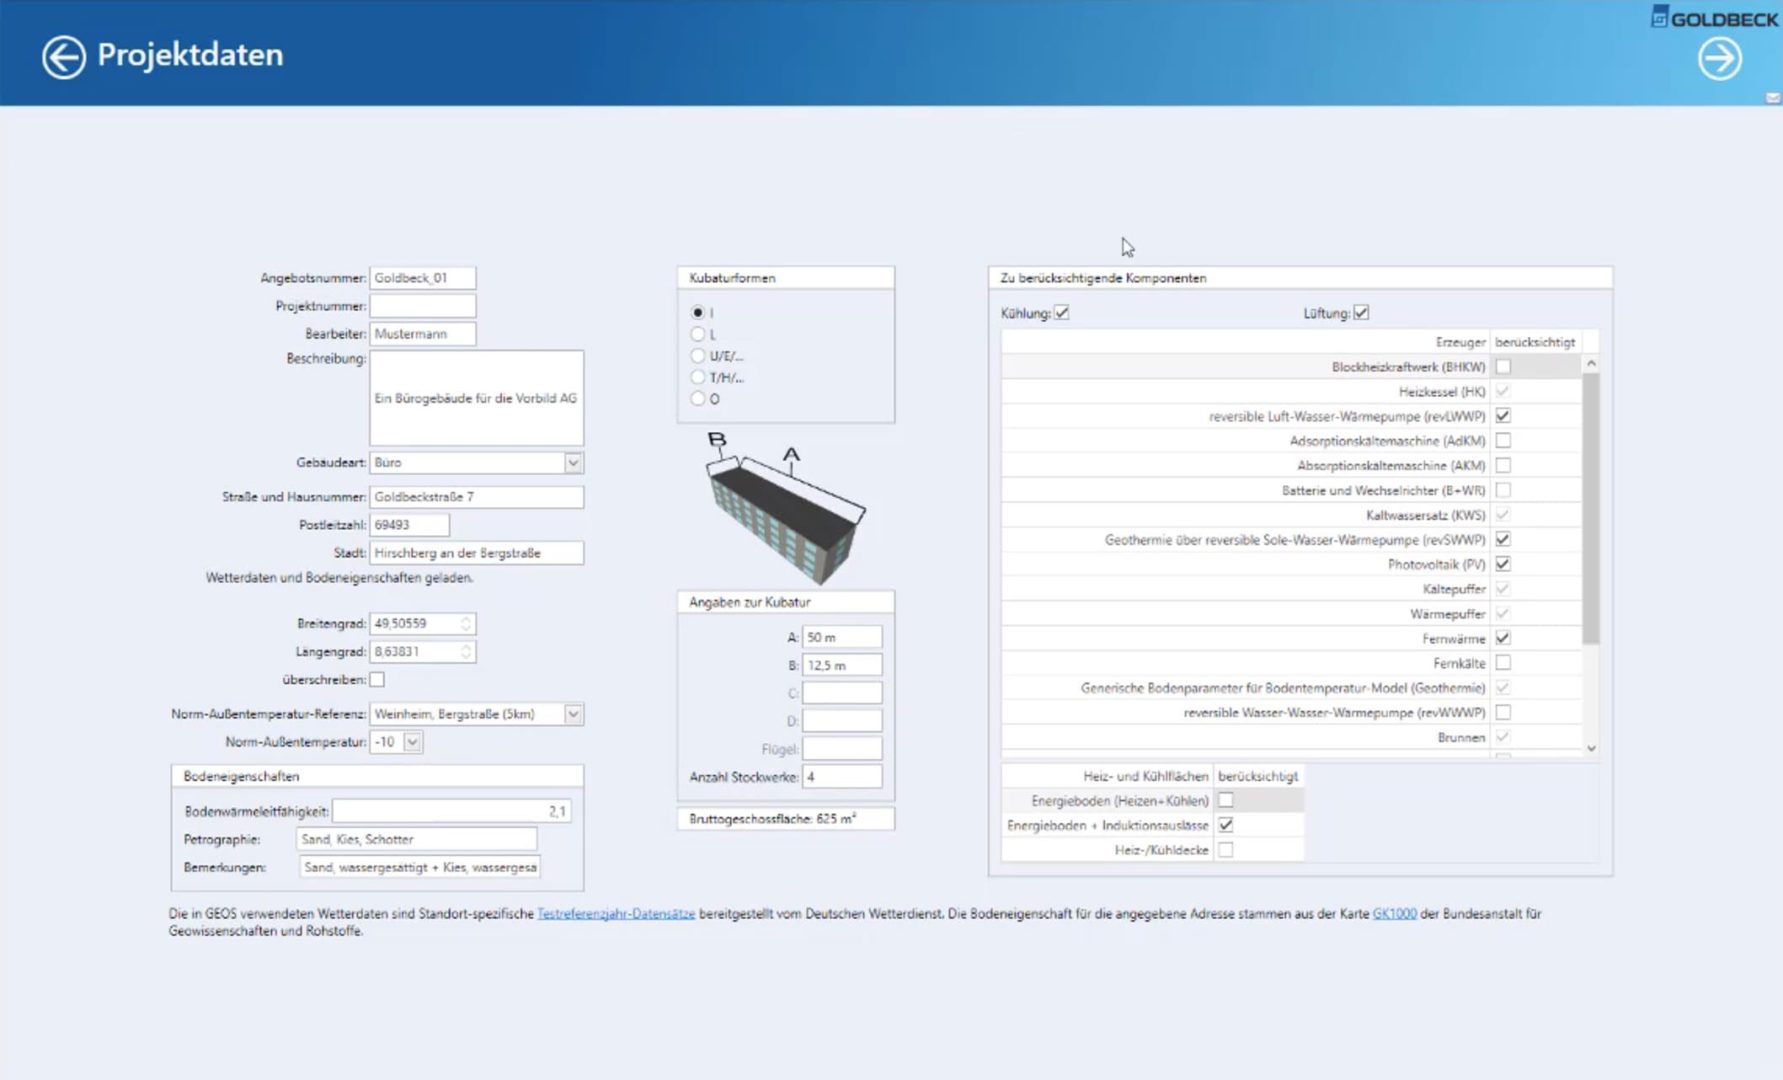Uncheck Photovoltaik (PV) component
The width and height of the screenshot is (1783, 1080).
pyautogui.click(x=1503, y=564)
